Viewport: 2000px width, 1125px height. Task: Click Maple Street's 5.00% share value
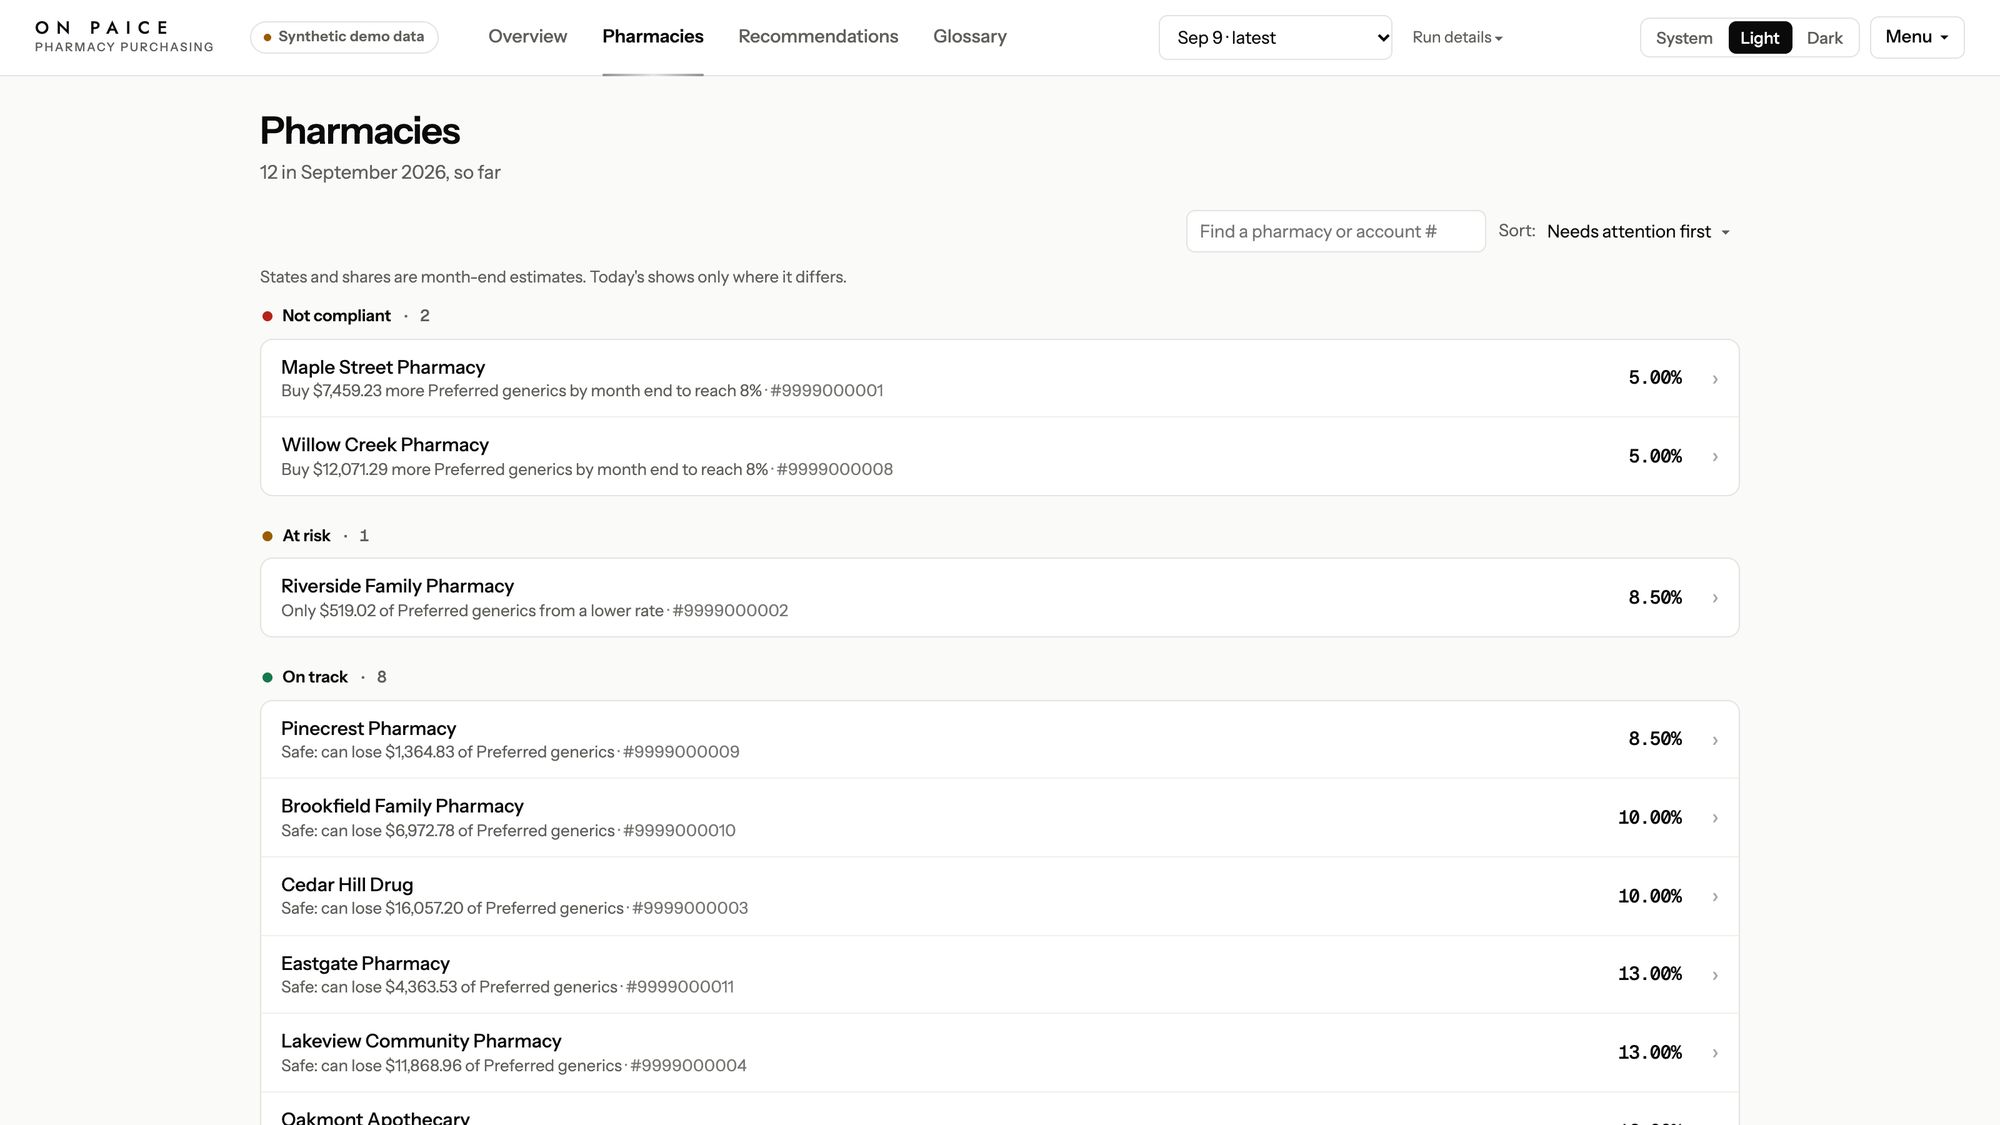[1655, 378]
